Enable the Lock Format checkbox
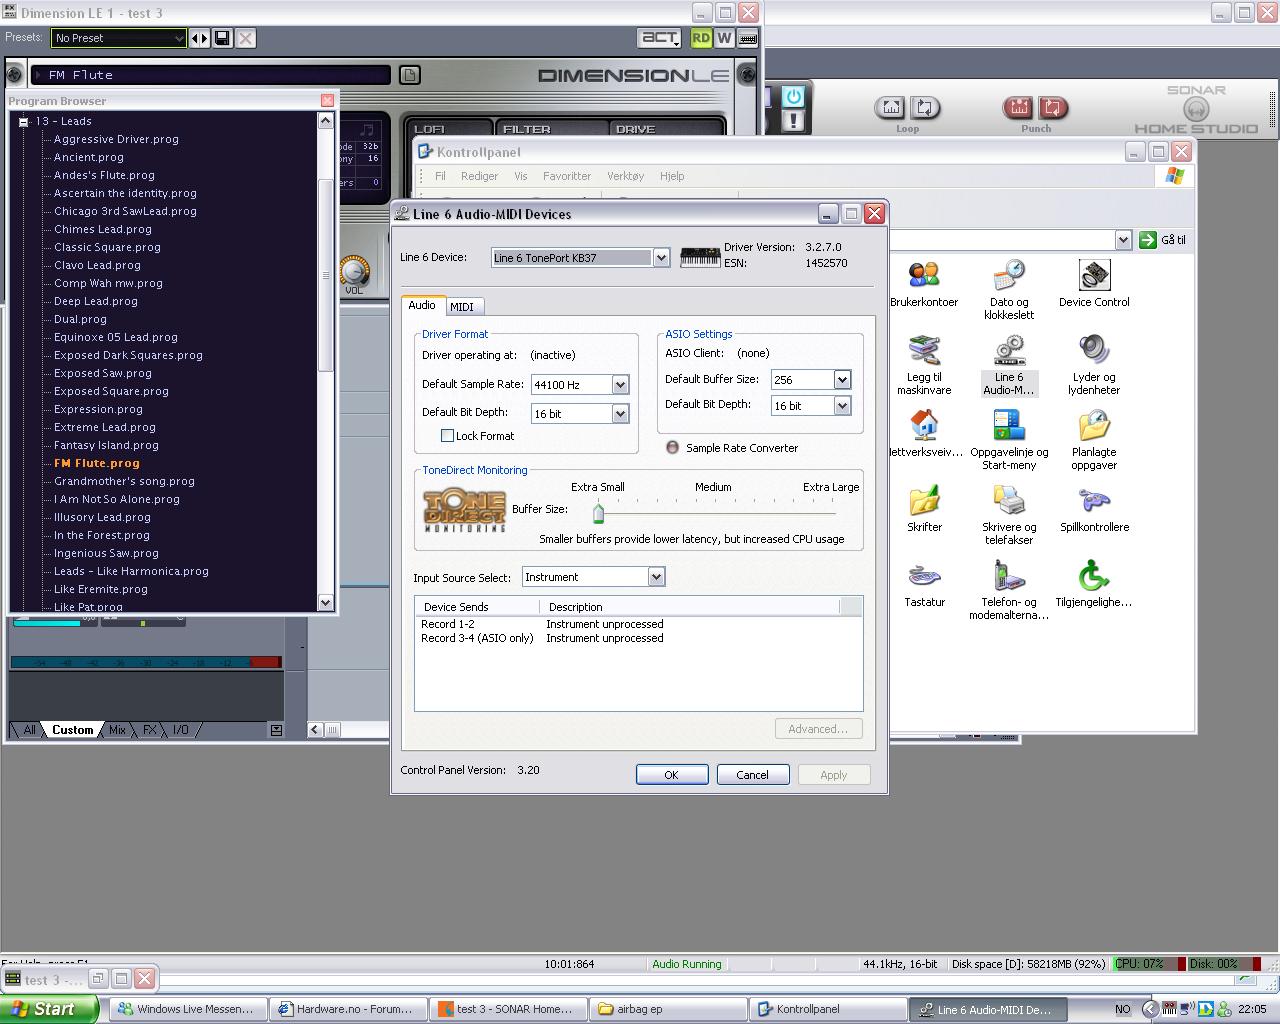The height and width of the screenshot is (1024, 1280). (447, 436)
